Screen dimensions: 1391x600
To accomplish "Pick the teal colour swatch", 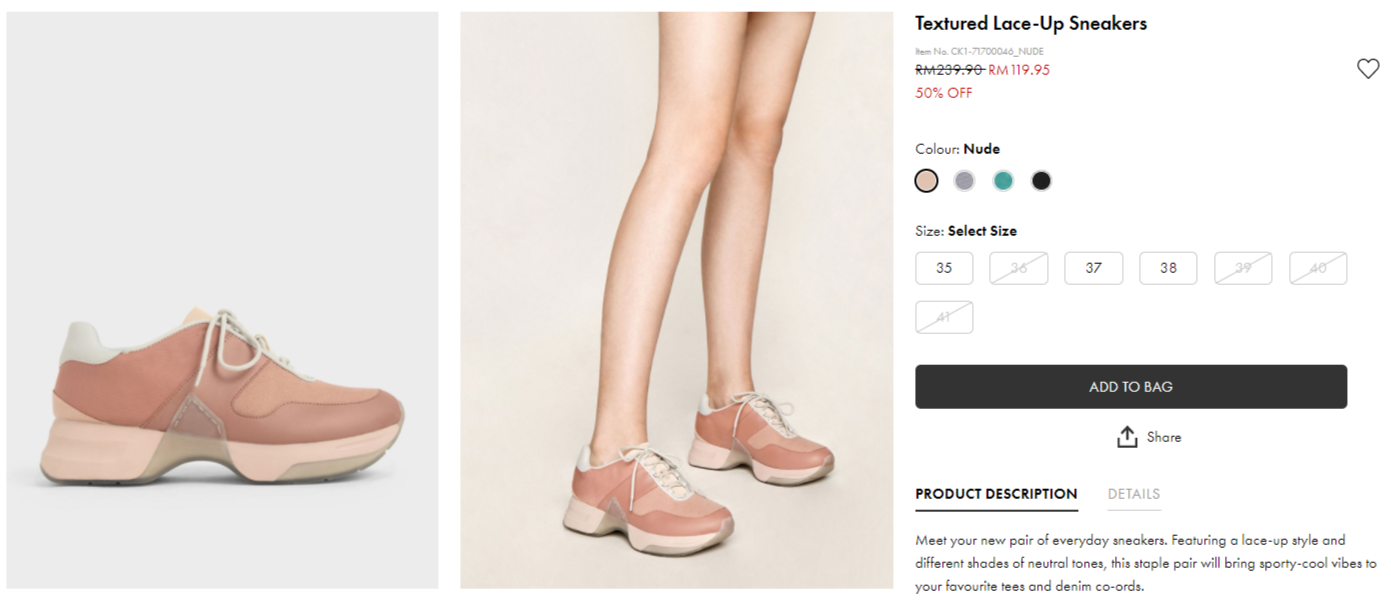I will click(1003, 181).
